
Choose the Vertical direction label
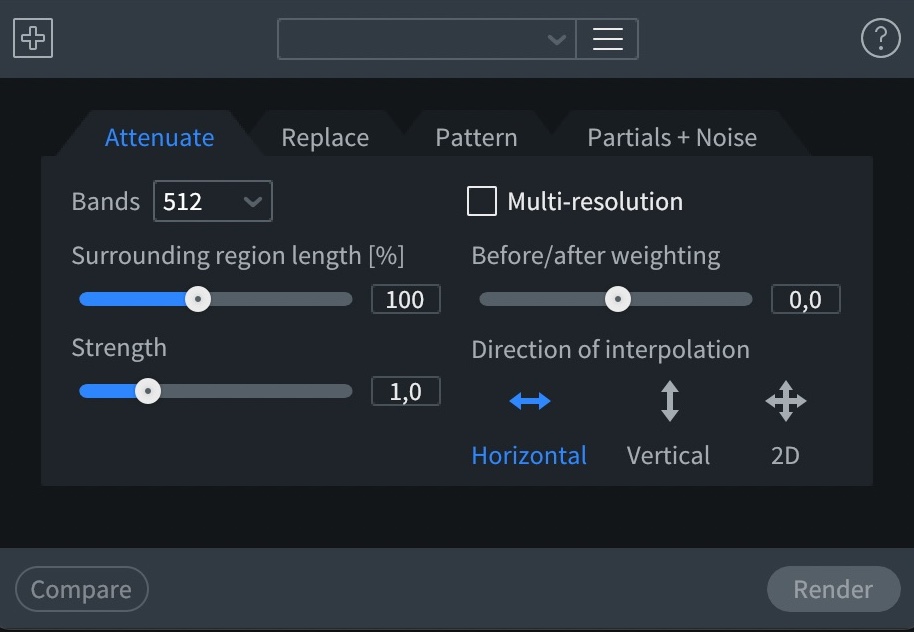click(668, 455)
